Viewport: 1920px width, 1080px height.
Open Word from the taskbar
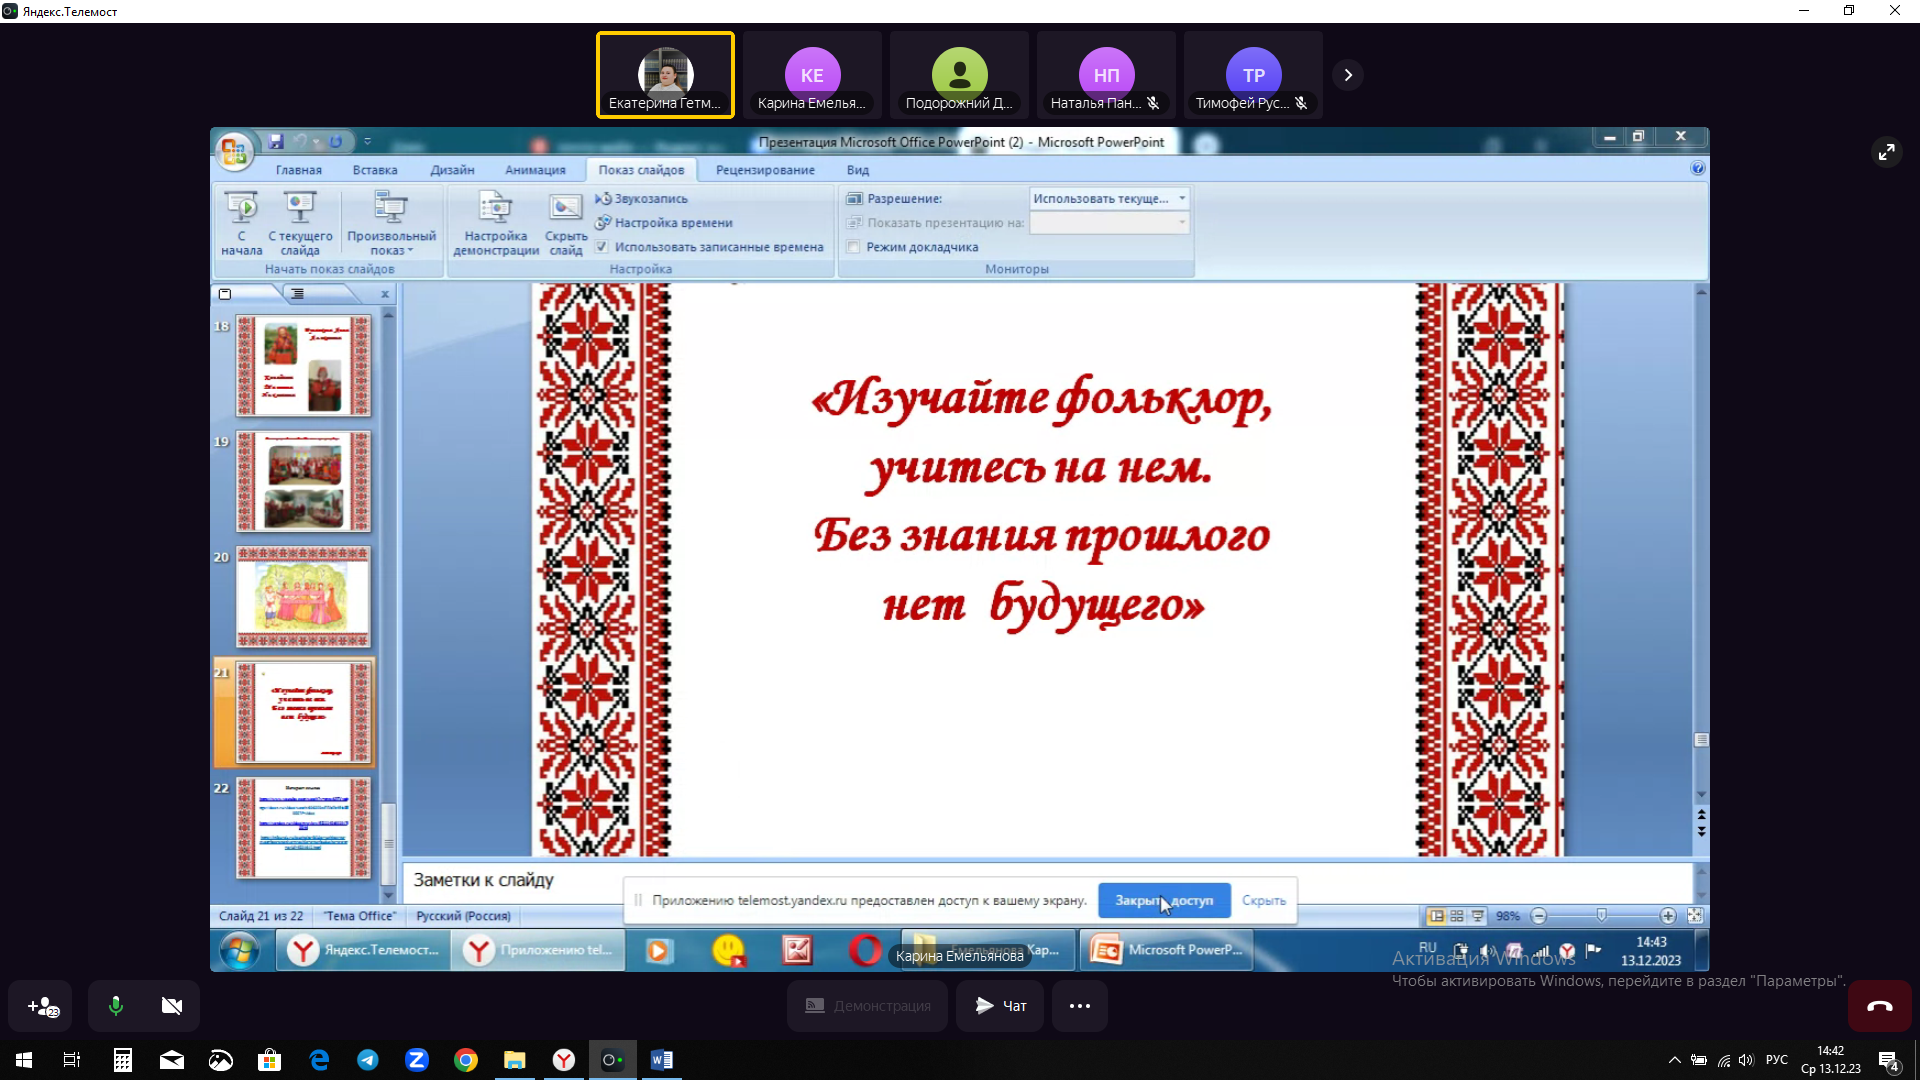[x=661, y=1060]
